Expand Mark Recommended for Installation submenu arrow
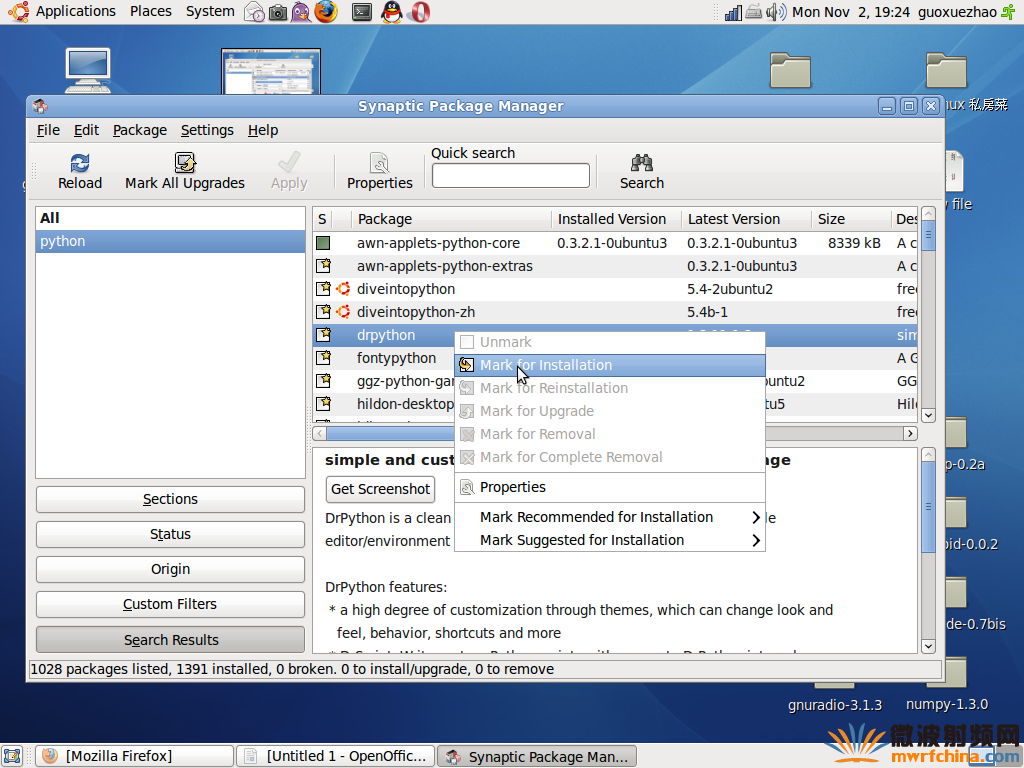Viewport: 1024px width, 768px height. click(756, 517)
